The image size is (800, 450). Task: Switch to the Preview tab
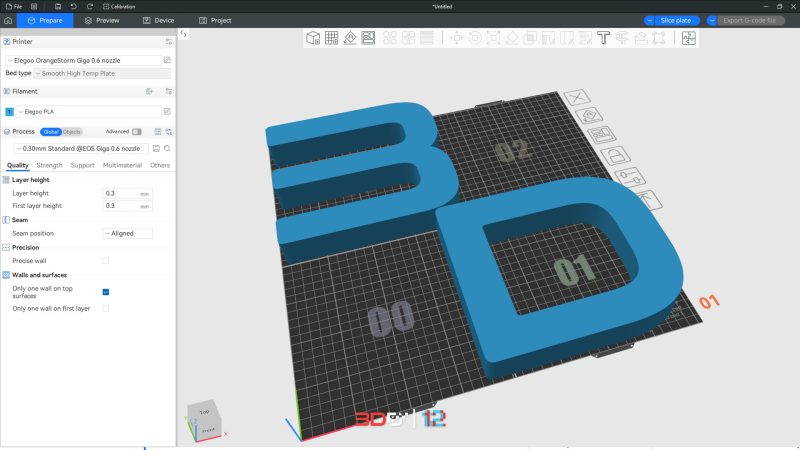point(102,20)
